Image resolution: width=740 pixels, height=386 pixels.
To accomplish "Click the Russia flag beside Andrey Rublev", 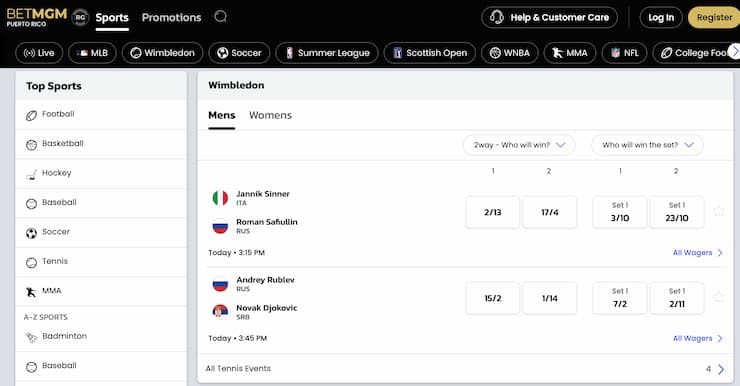I will 220,284.
